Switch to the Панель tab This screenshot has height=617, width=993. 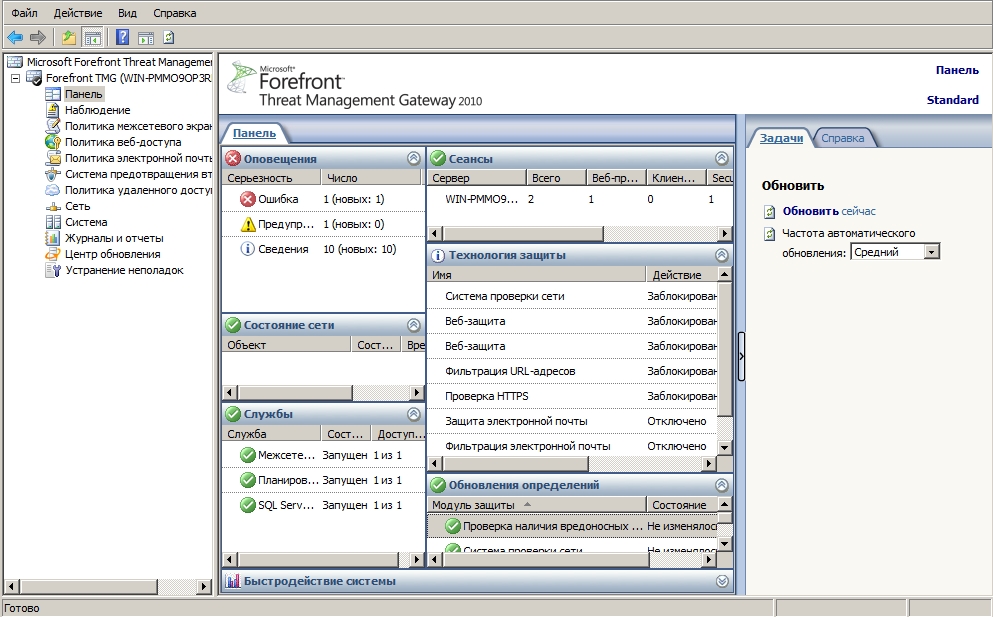(254, 133)
